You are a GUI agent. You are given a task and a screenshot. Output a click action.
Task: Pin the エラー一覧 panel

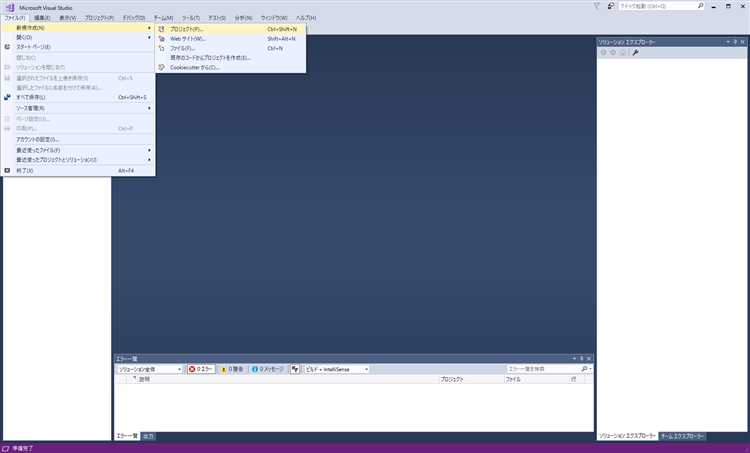[x=582, y=358]
